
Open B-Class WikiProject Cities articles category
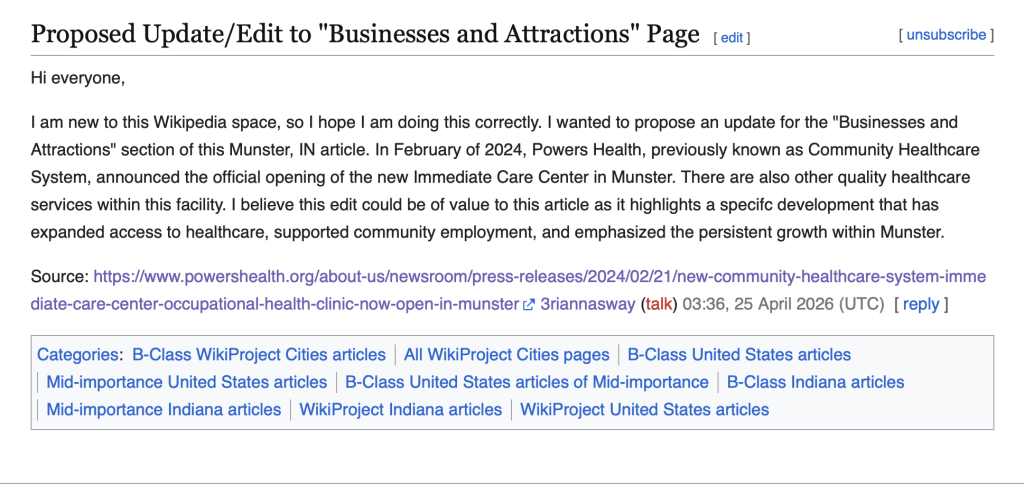tap(259, 354)
